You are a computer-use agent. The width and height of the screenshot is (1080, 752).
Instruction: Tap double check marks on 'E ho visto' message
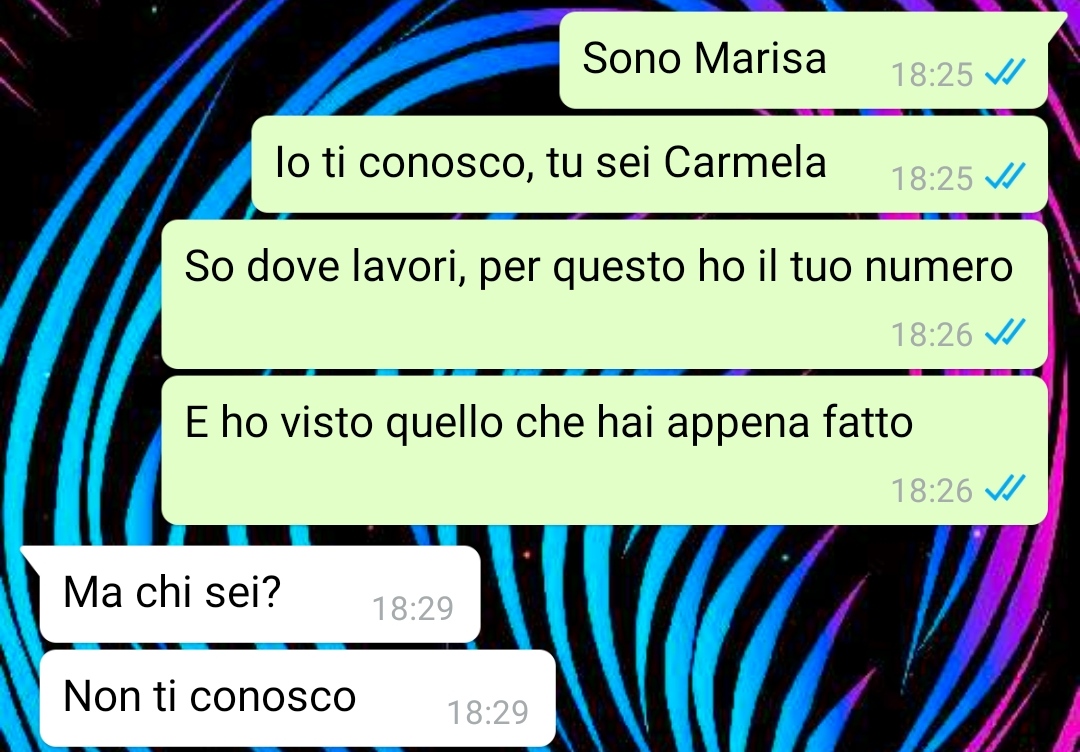[1006, 488]
